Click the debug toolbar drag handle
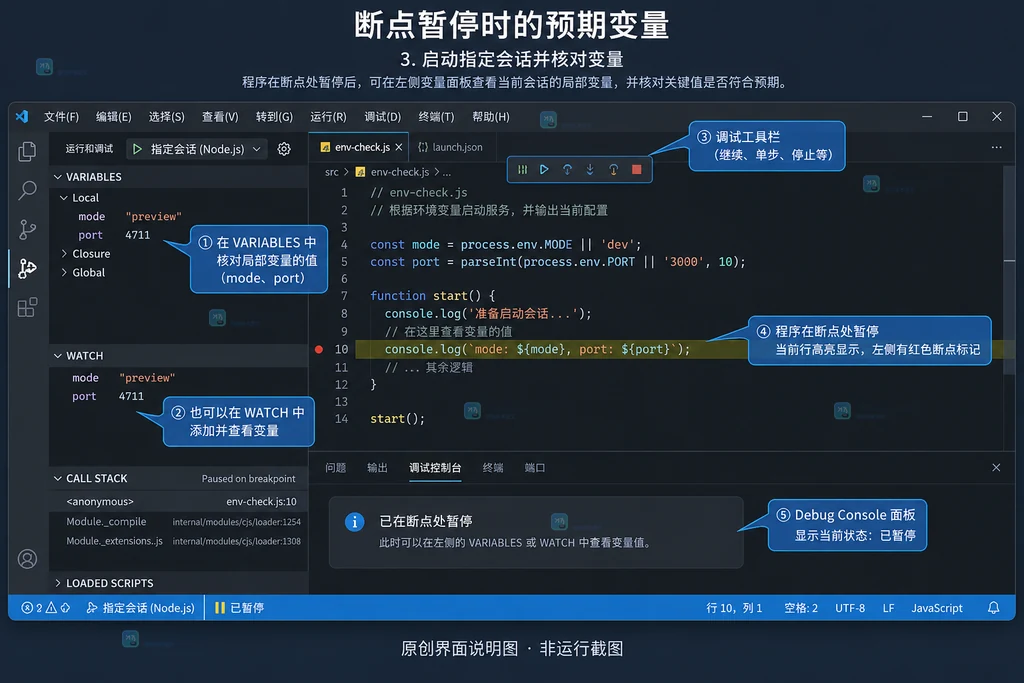This screenshot has height=683, width=1024. (x=522, y=170)
